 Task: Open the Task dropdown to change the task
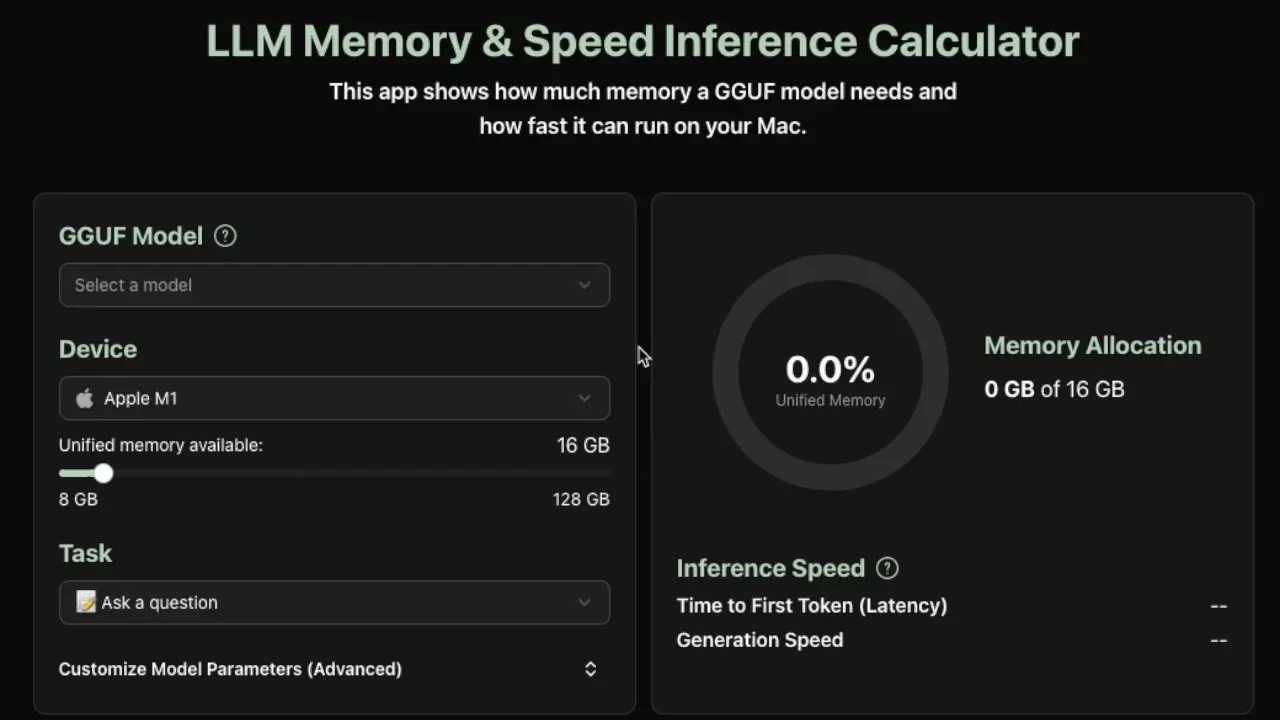coord(335,602)
